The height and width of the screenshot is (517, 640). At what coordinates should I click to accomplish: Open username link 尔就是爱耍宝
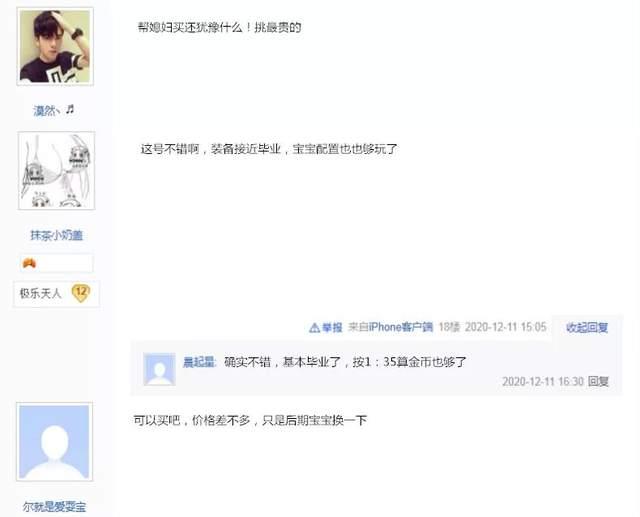pyautogui.click(x=54, y=507)
